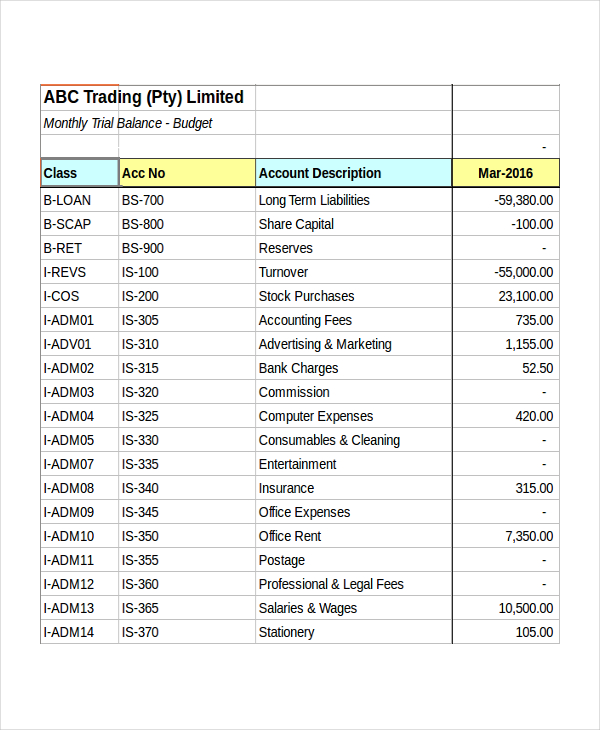This screenshot has width=600, height=730.
Task: Click the Office Rent description cell
Action: tap(290, 536)
